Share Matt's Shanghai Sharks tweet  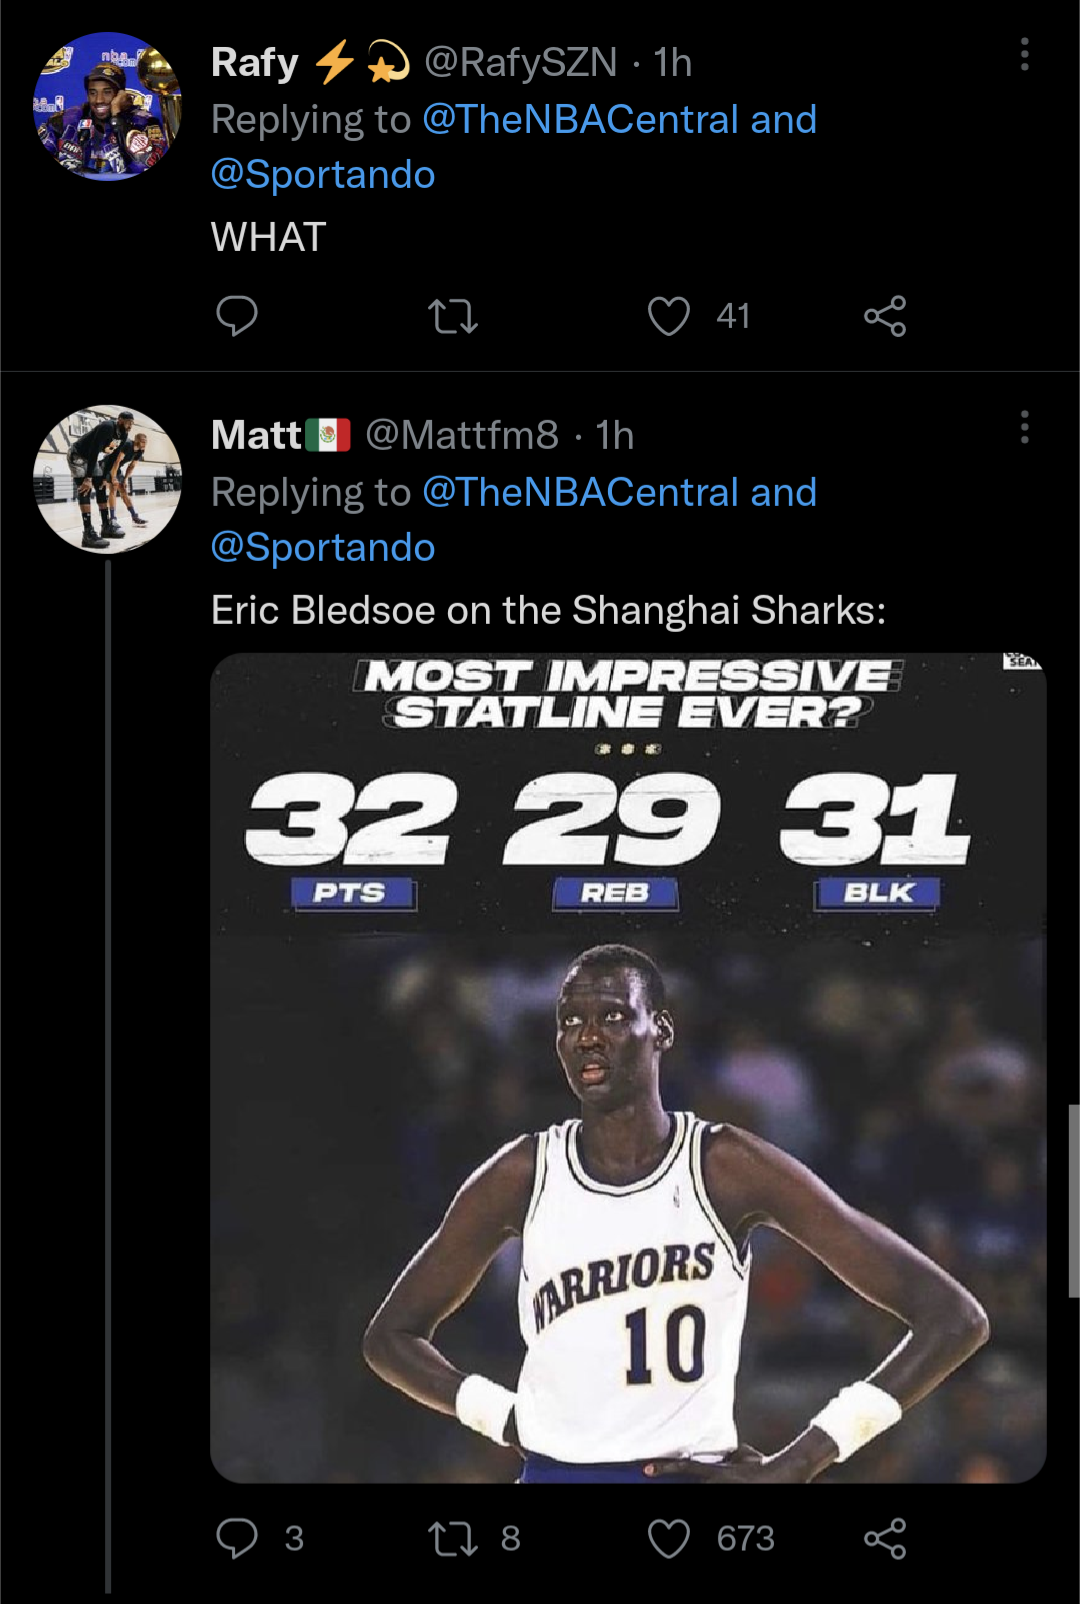(885, 1538)
